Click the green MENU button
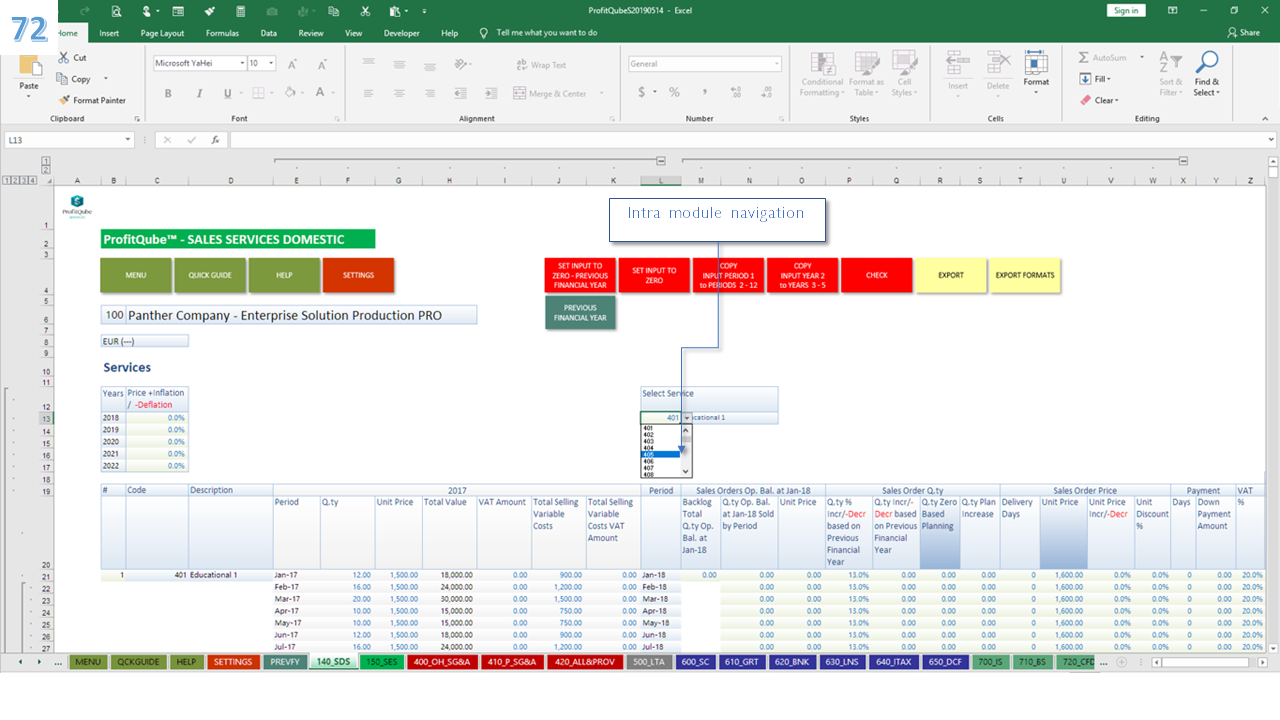The width and height of the screenshot is (1280, 720). [136, 275]
